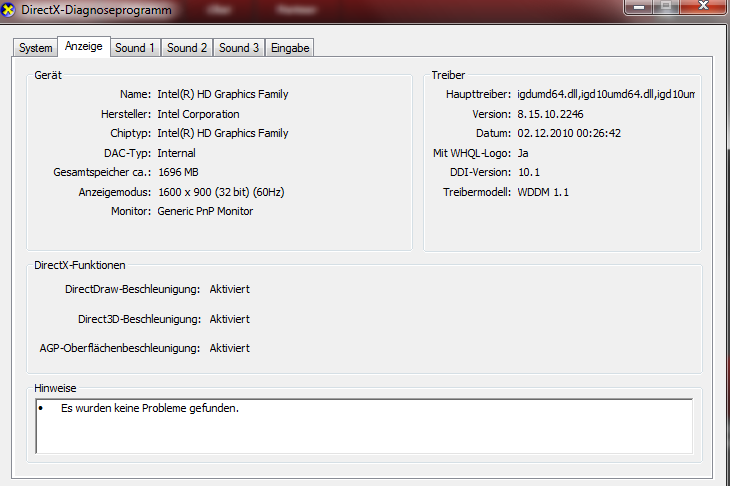Viewport: 730px width, 486px height.
Task: Click the 'Gerät' group heading
Action: tap(48, 75)
